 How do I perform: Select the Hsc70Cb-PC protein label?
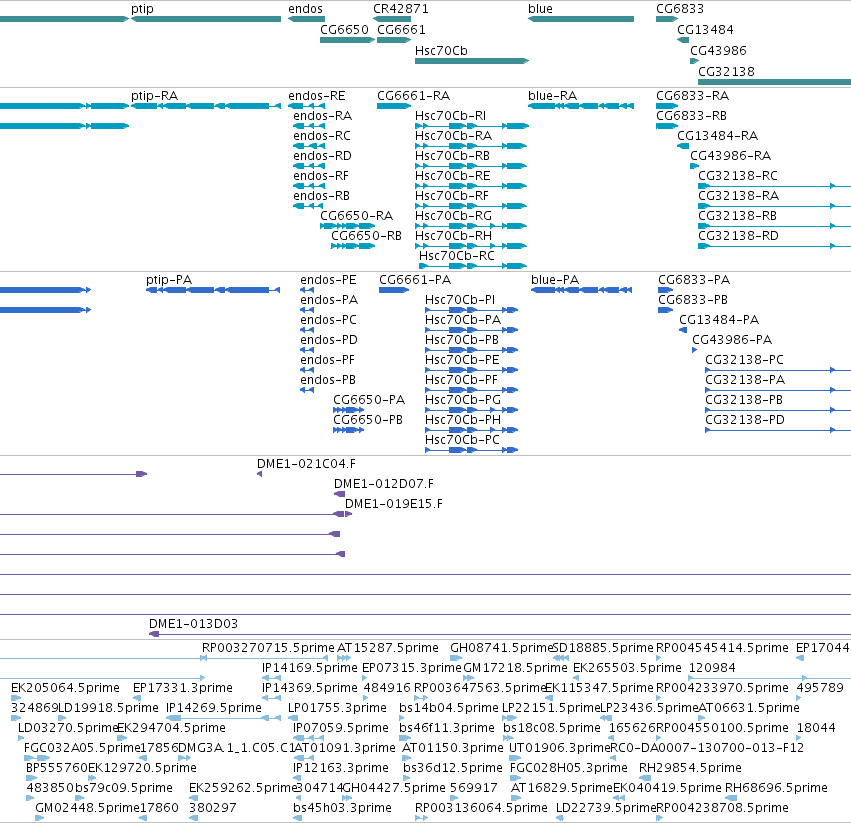click(x=462, y=440)
